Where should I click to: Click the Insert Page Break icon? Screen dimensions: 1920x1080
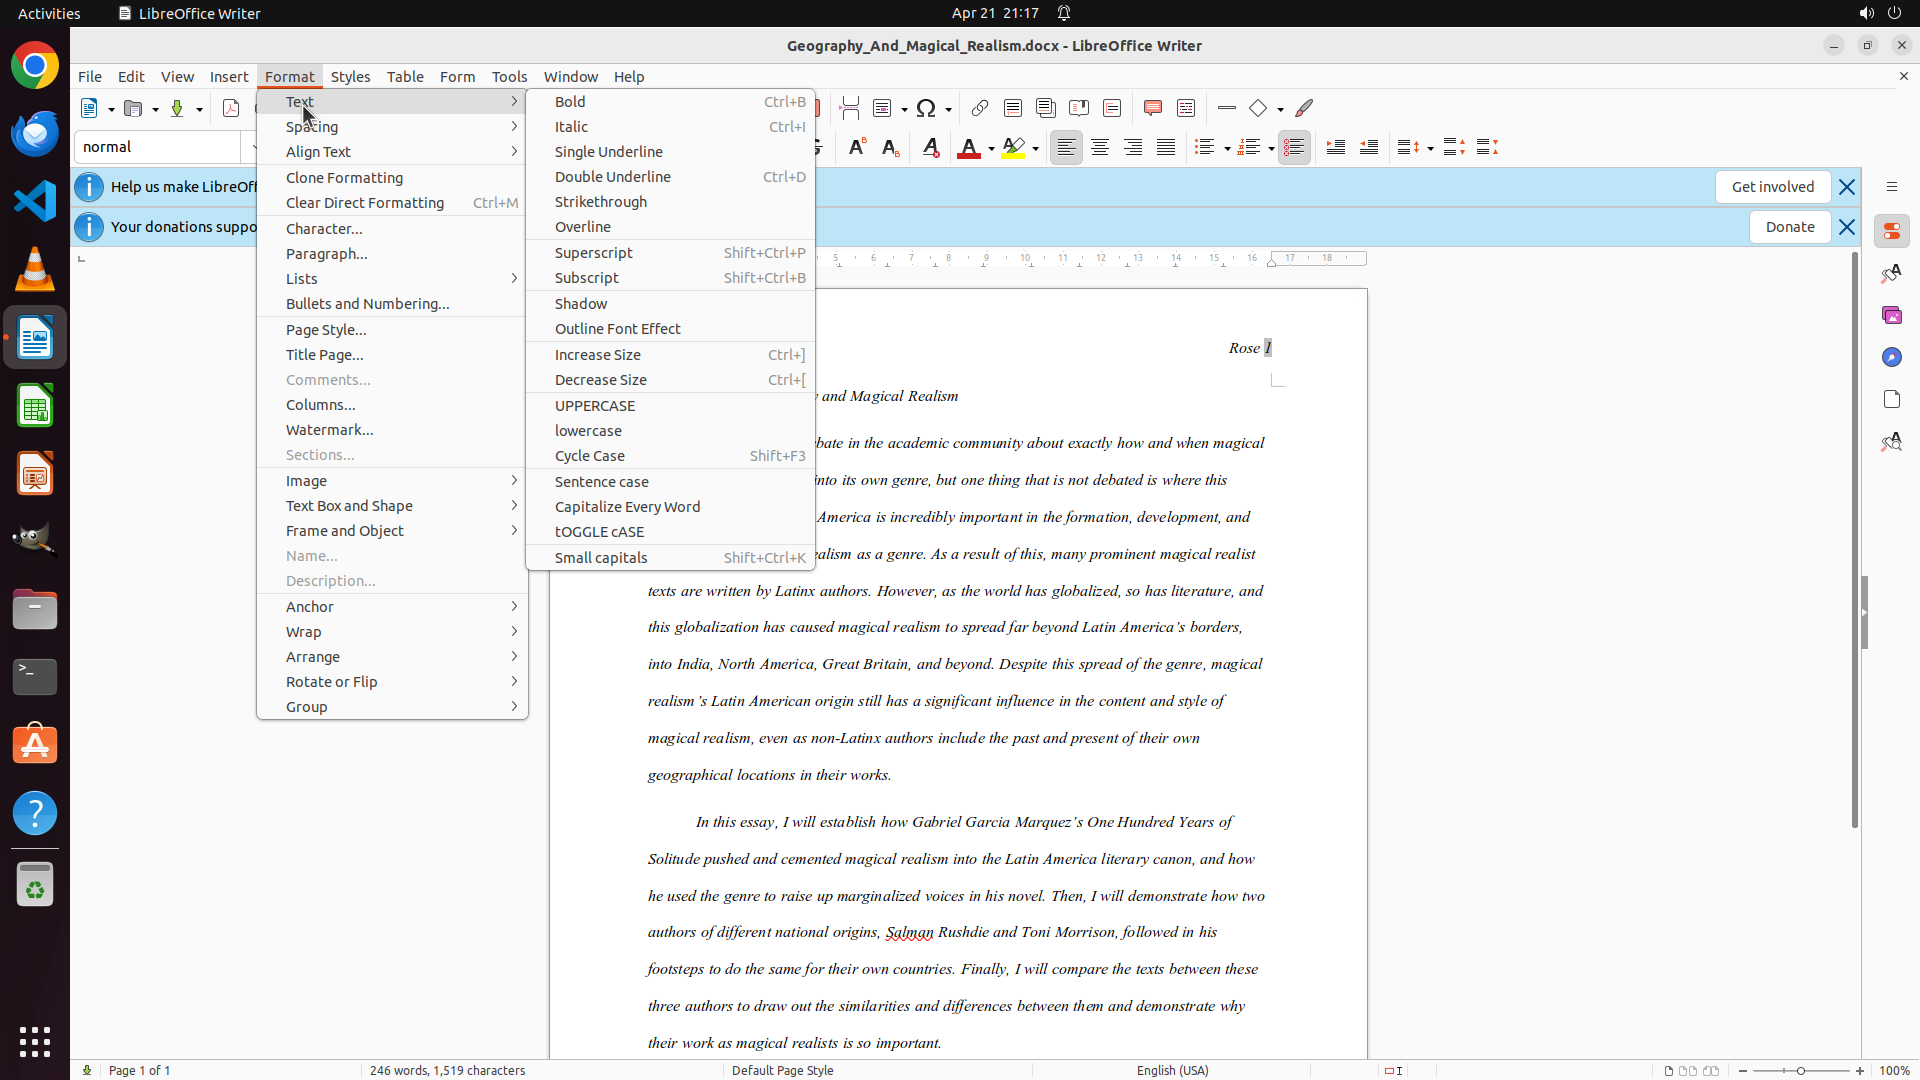(849, 108)
